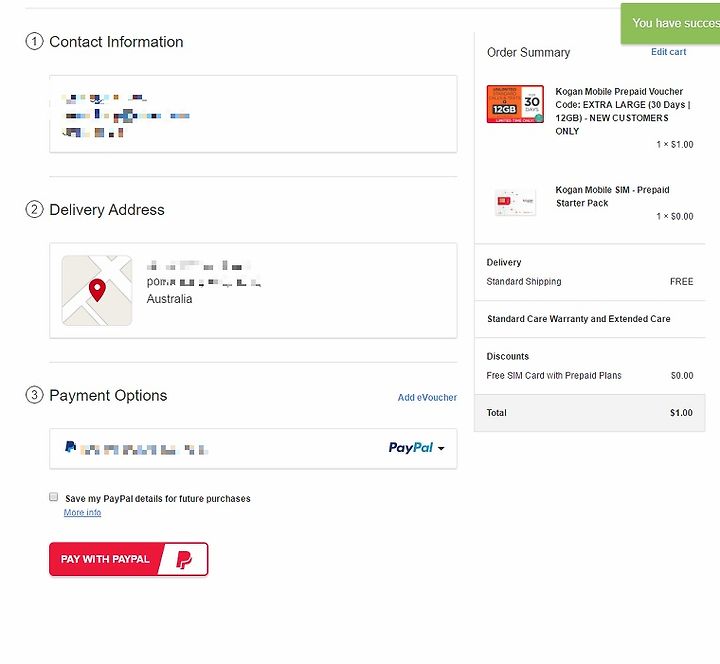Click the 1 × $1.00 voucher price
This screenshot has width=720, height=664.
[x=675, y=145]
